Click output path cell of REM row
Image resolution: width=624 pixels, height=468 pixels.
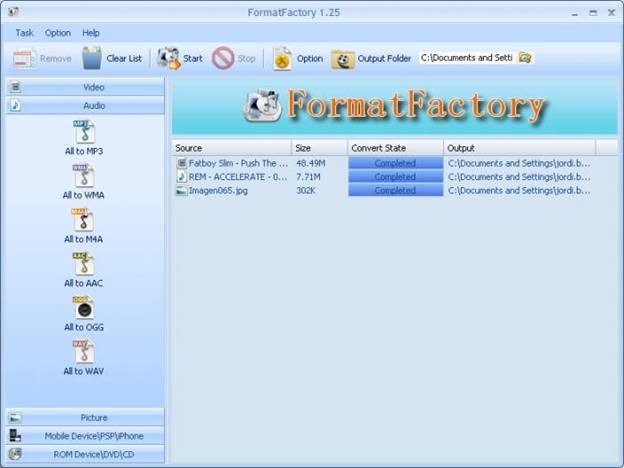tap(519, 177)
